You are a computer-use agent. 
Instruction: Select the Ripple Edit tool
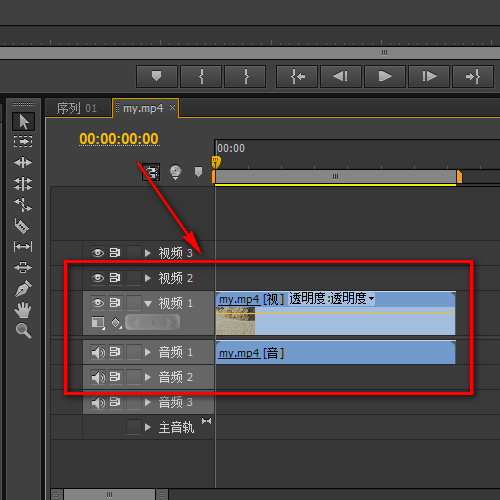point(23,163)
